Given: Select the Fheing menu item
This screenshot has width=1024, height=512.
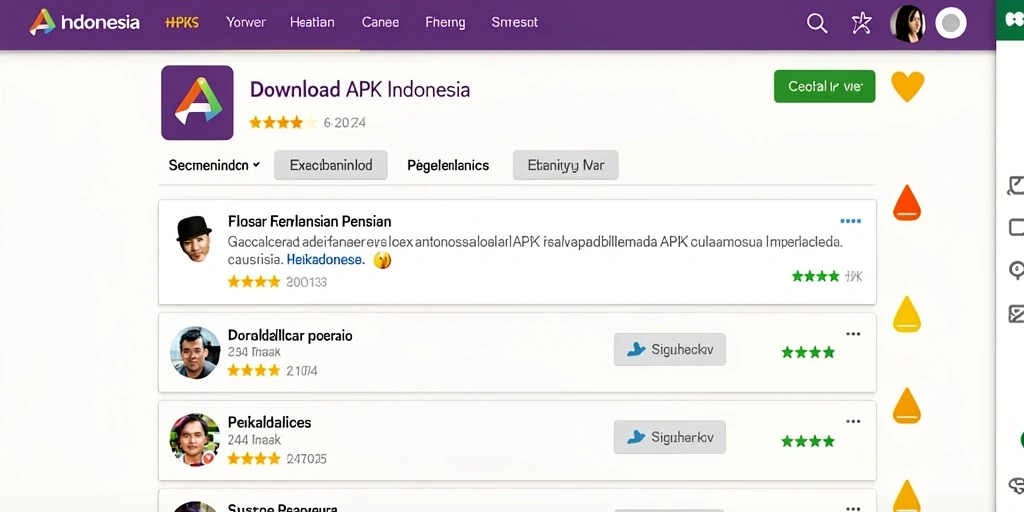Looking at the screenshot, I should 445,23.
